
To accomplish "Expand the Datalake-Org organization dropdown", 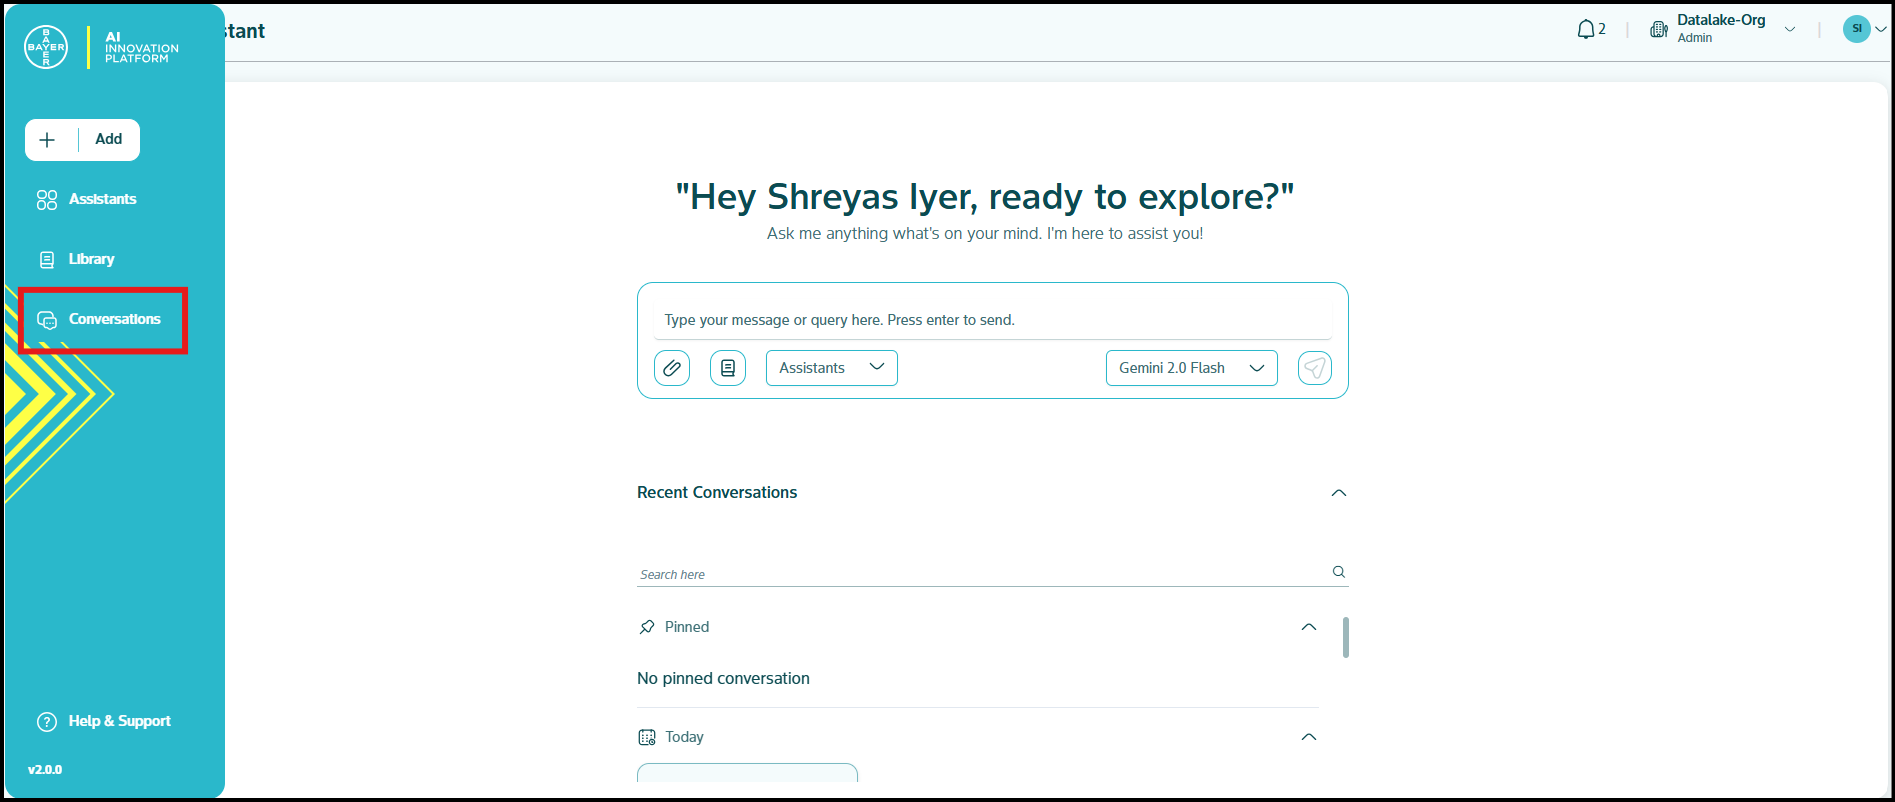I will click(x=1790, y=29).
